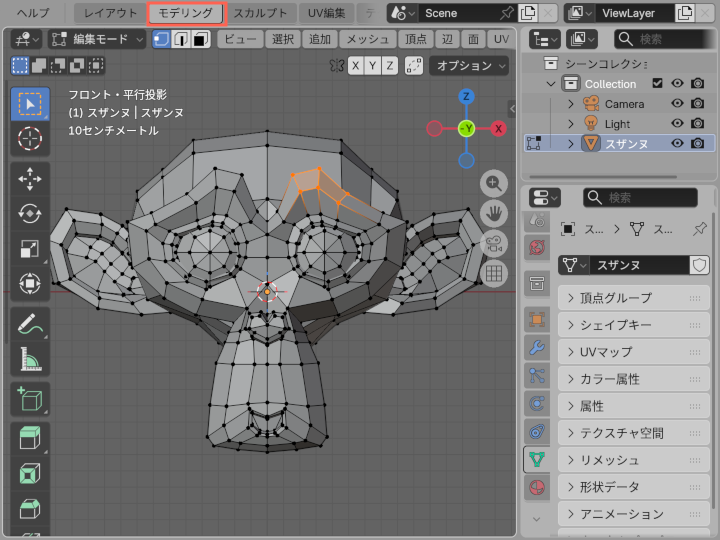This screenshot has height=540, width=720.
Task: Click the X axis on navigation gizmo
Action: tap(498, 129)
